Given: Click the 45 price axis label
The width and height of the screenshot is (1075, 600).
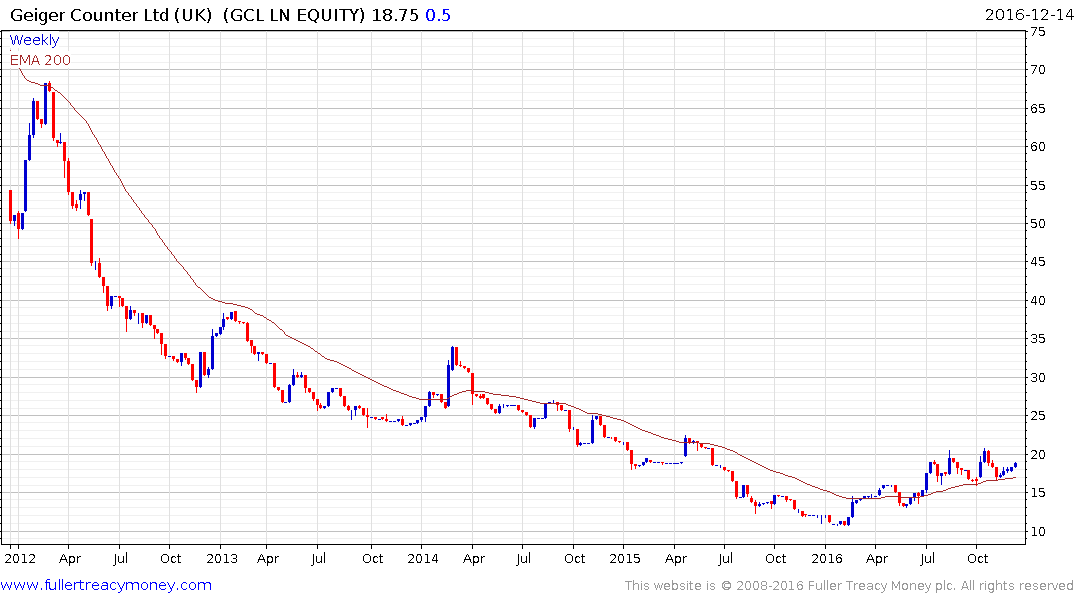Looking at the screenshot, I should click(x=1038, y=262).
